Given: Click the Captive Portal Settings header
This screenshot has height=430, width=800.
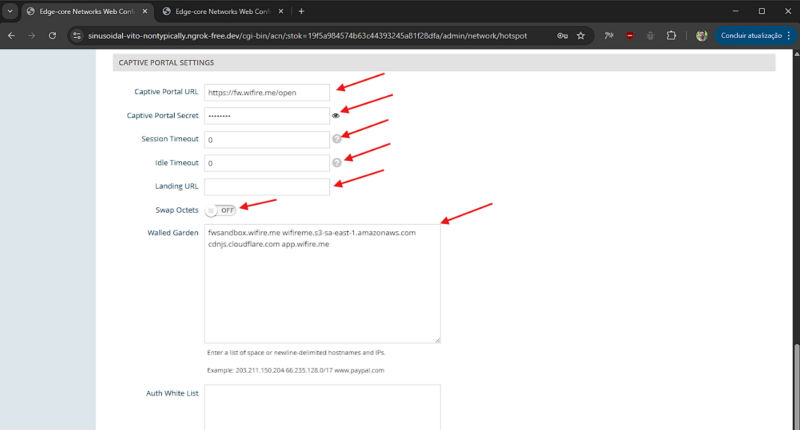Looking at the screenshot, I should tap(444, 62).
